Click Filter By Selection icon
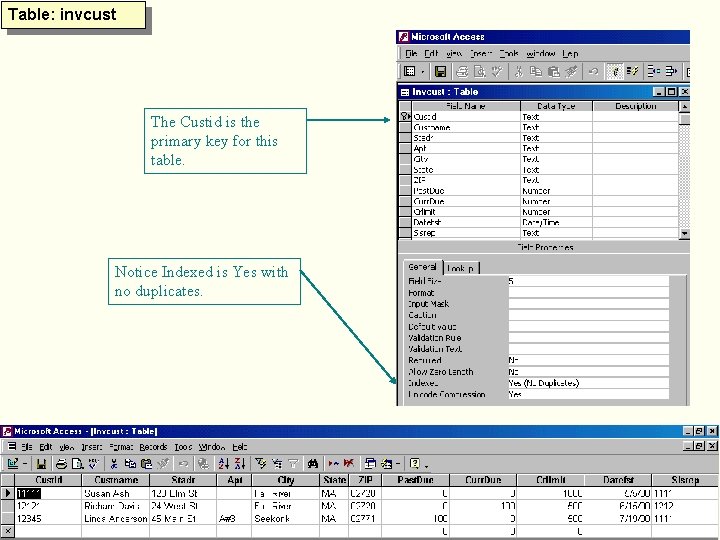This screenshot has height=540, width=720. (261, 464)
